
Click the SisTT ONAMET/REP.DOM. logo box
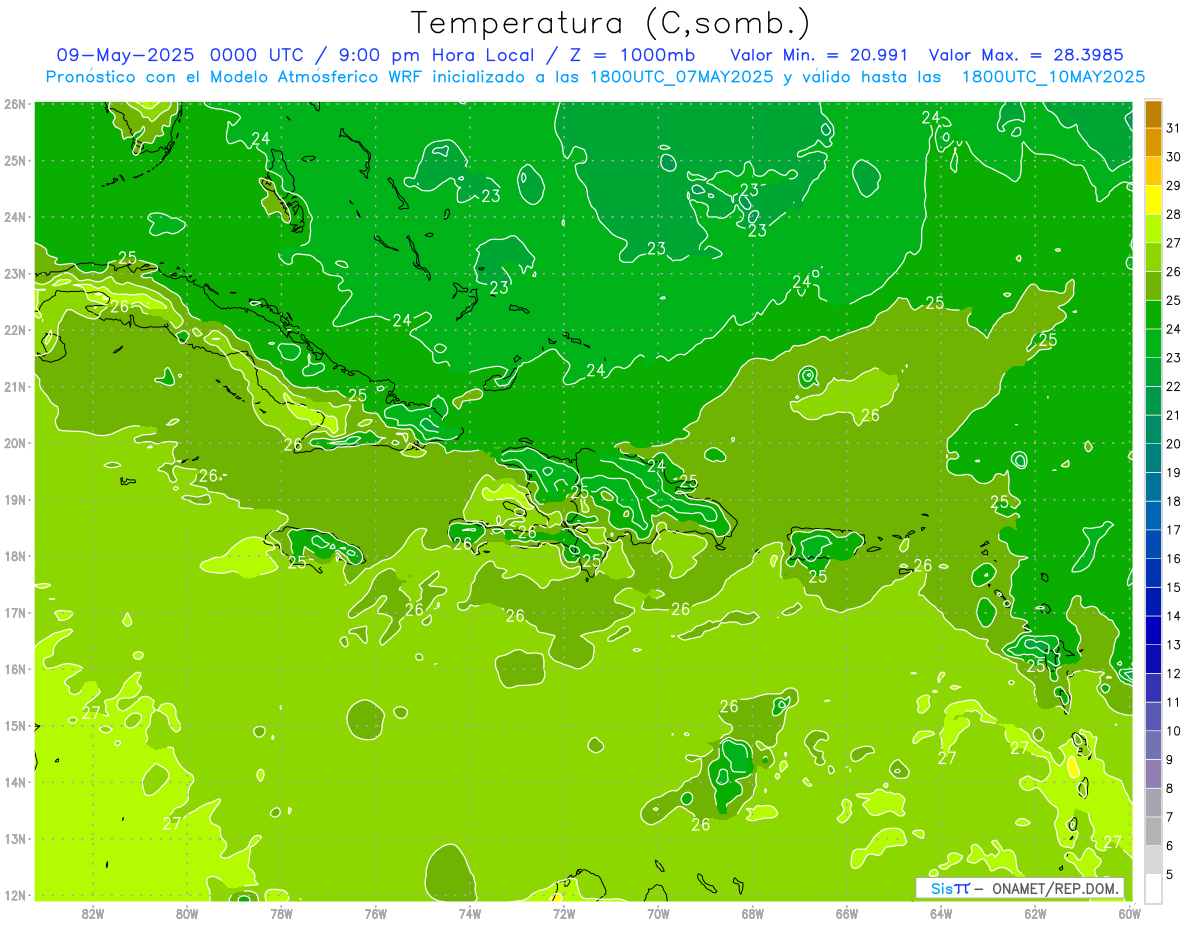(x=1019, y=888)
